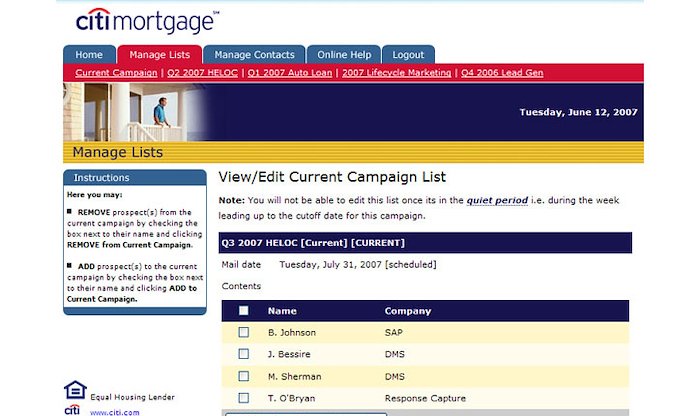Screen dimensions: 700x416
Task: Open the Current Campaign link
Action: pyautogui.click(x=116, y=73)
